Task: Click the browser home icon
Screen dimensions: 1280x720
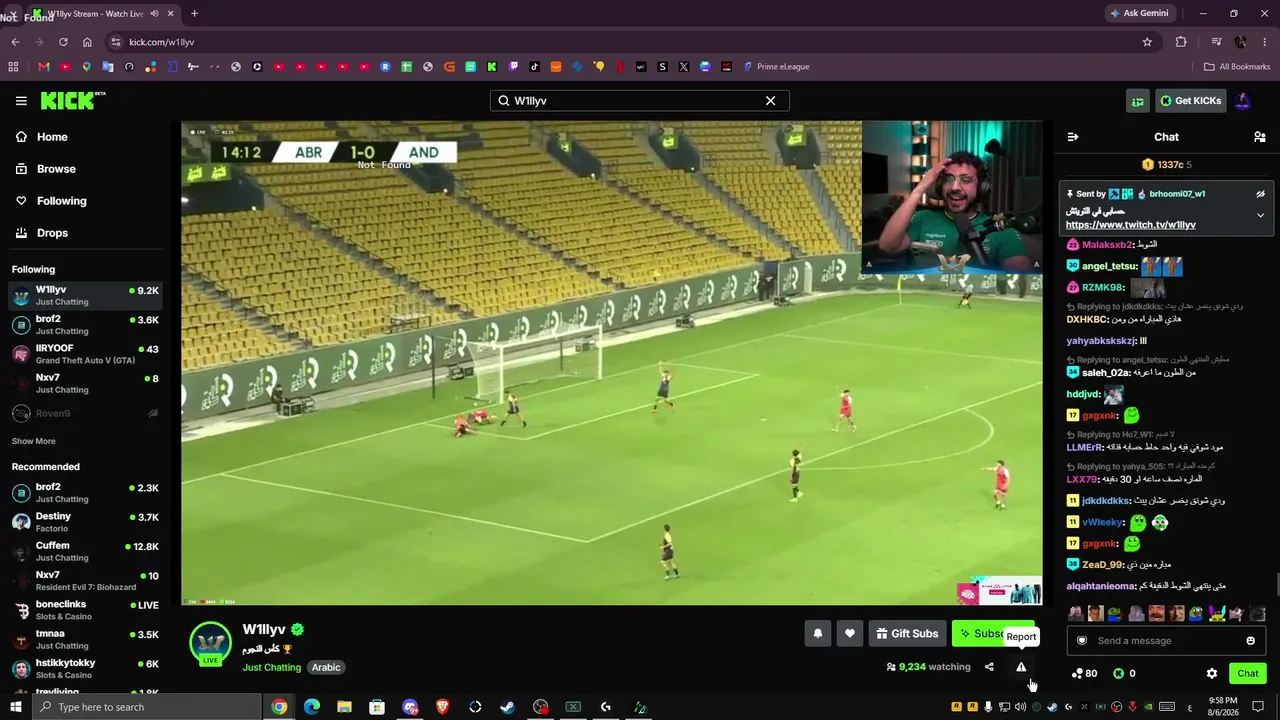Action: (x=87, y=42)
